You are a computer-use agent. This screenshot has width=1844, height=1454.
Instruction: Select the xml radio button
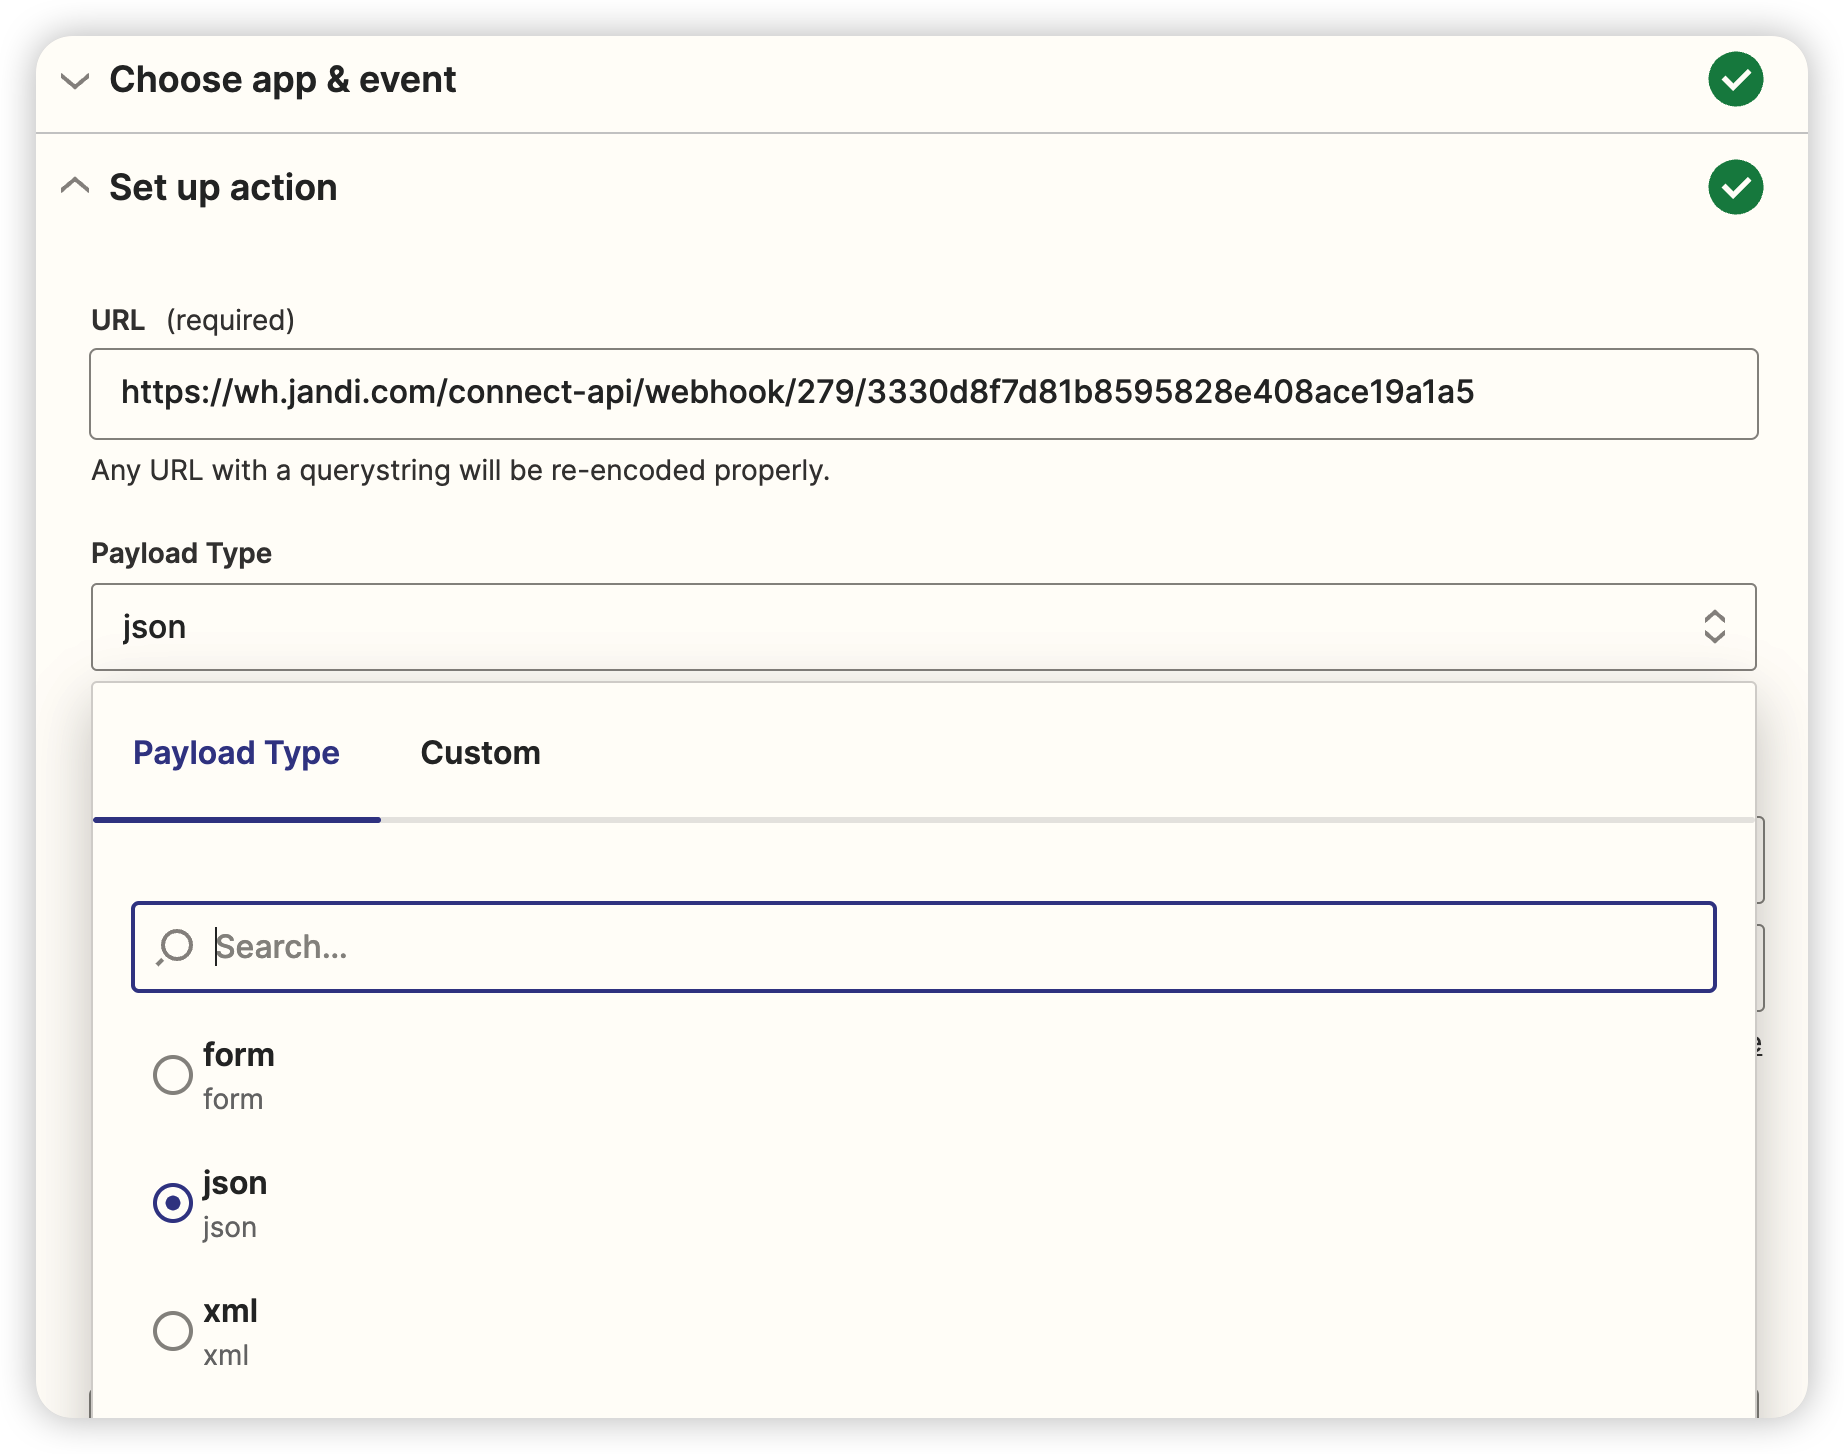[x=173, y=1331]
